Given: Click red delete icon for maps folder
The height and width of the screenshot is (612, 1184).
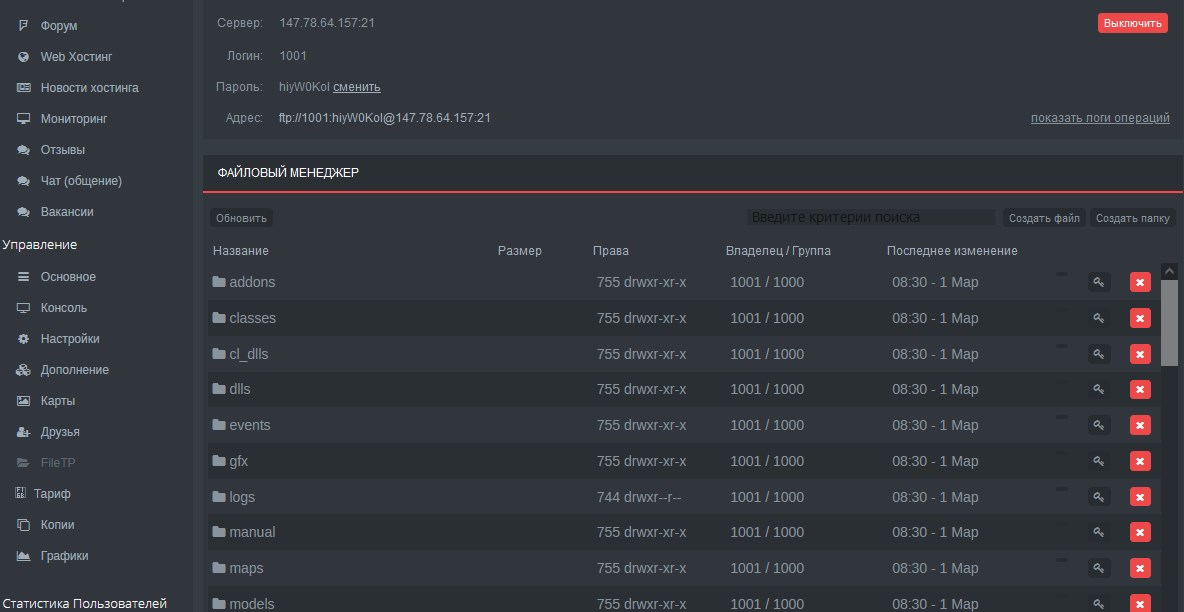Looking at the screenshot, I should coord(1140,568).
